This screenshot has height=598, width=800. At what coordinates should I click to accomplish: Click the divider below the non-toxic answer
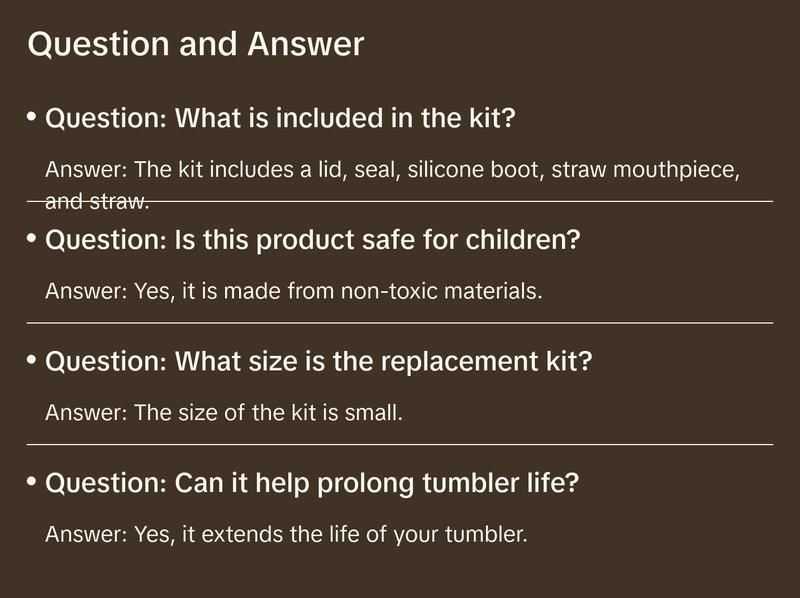click(x=400, y=323)
